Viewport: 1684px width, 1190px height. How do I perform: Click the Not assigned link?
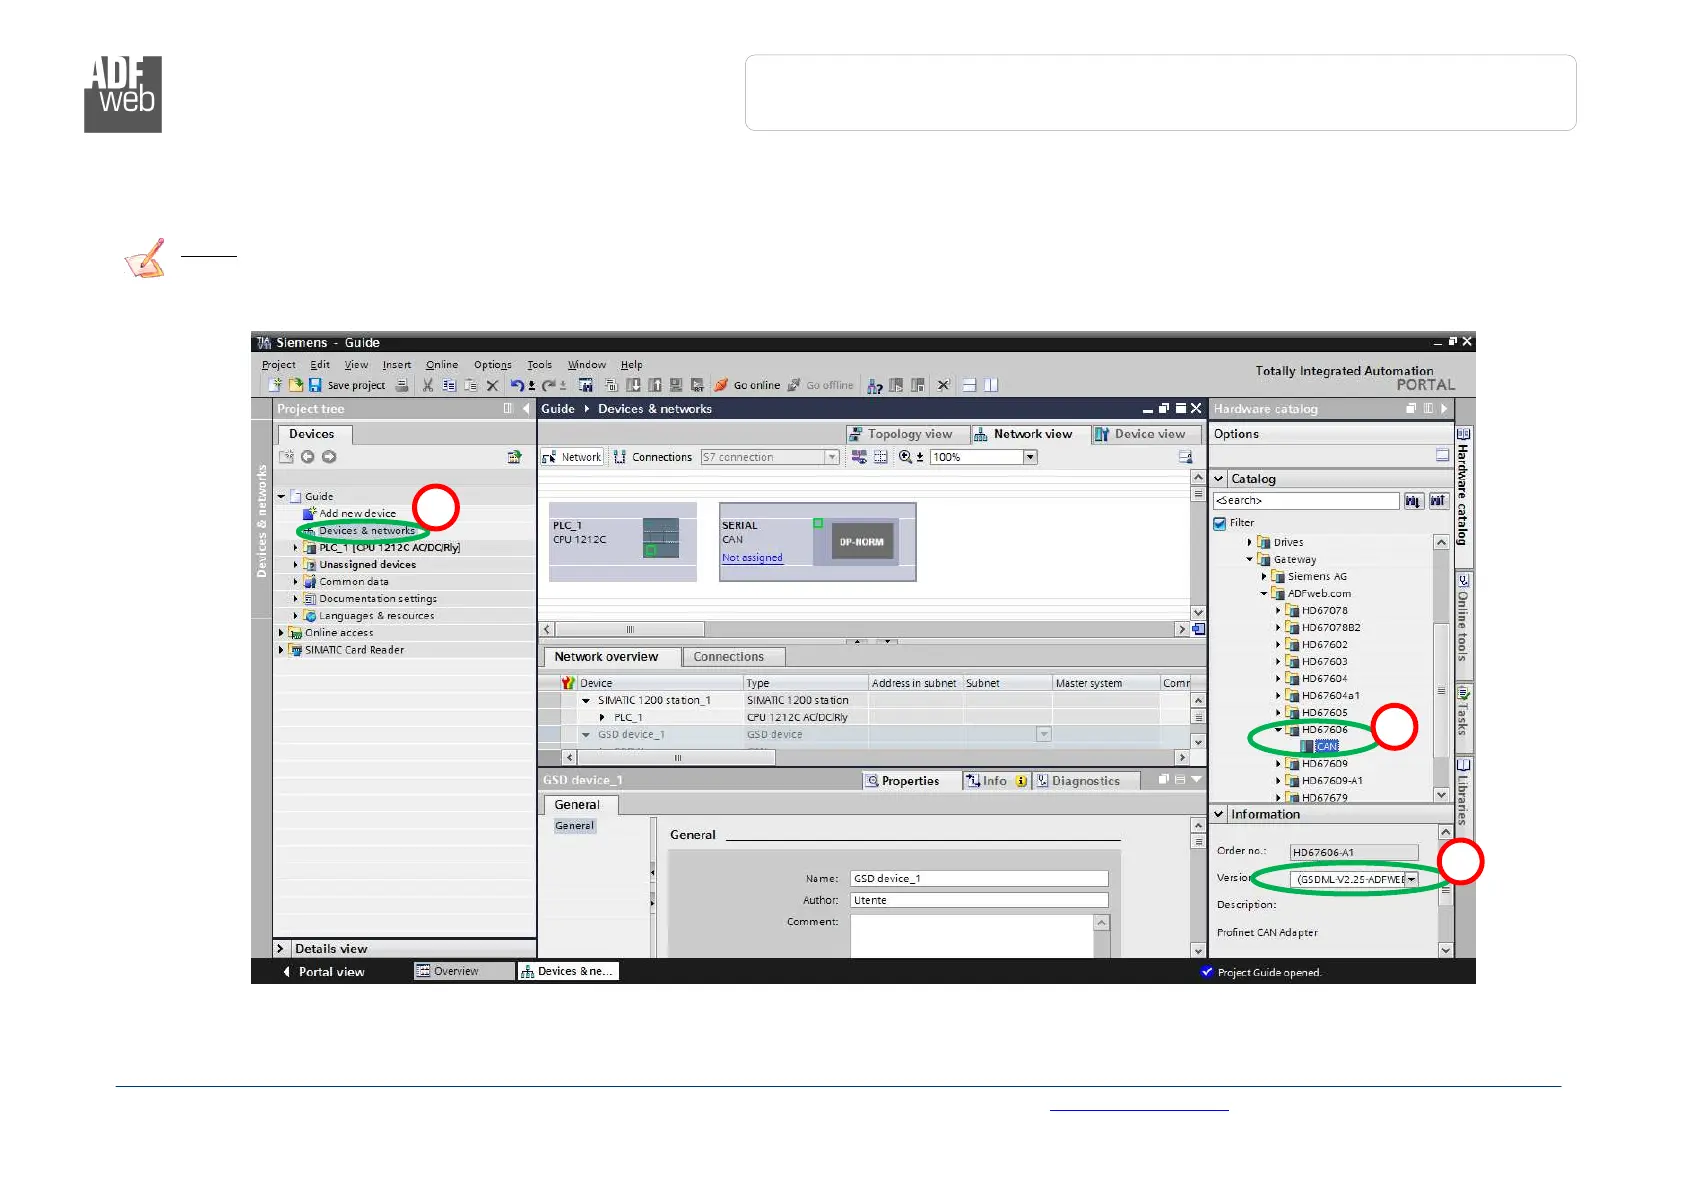753,558
